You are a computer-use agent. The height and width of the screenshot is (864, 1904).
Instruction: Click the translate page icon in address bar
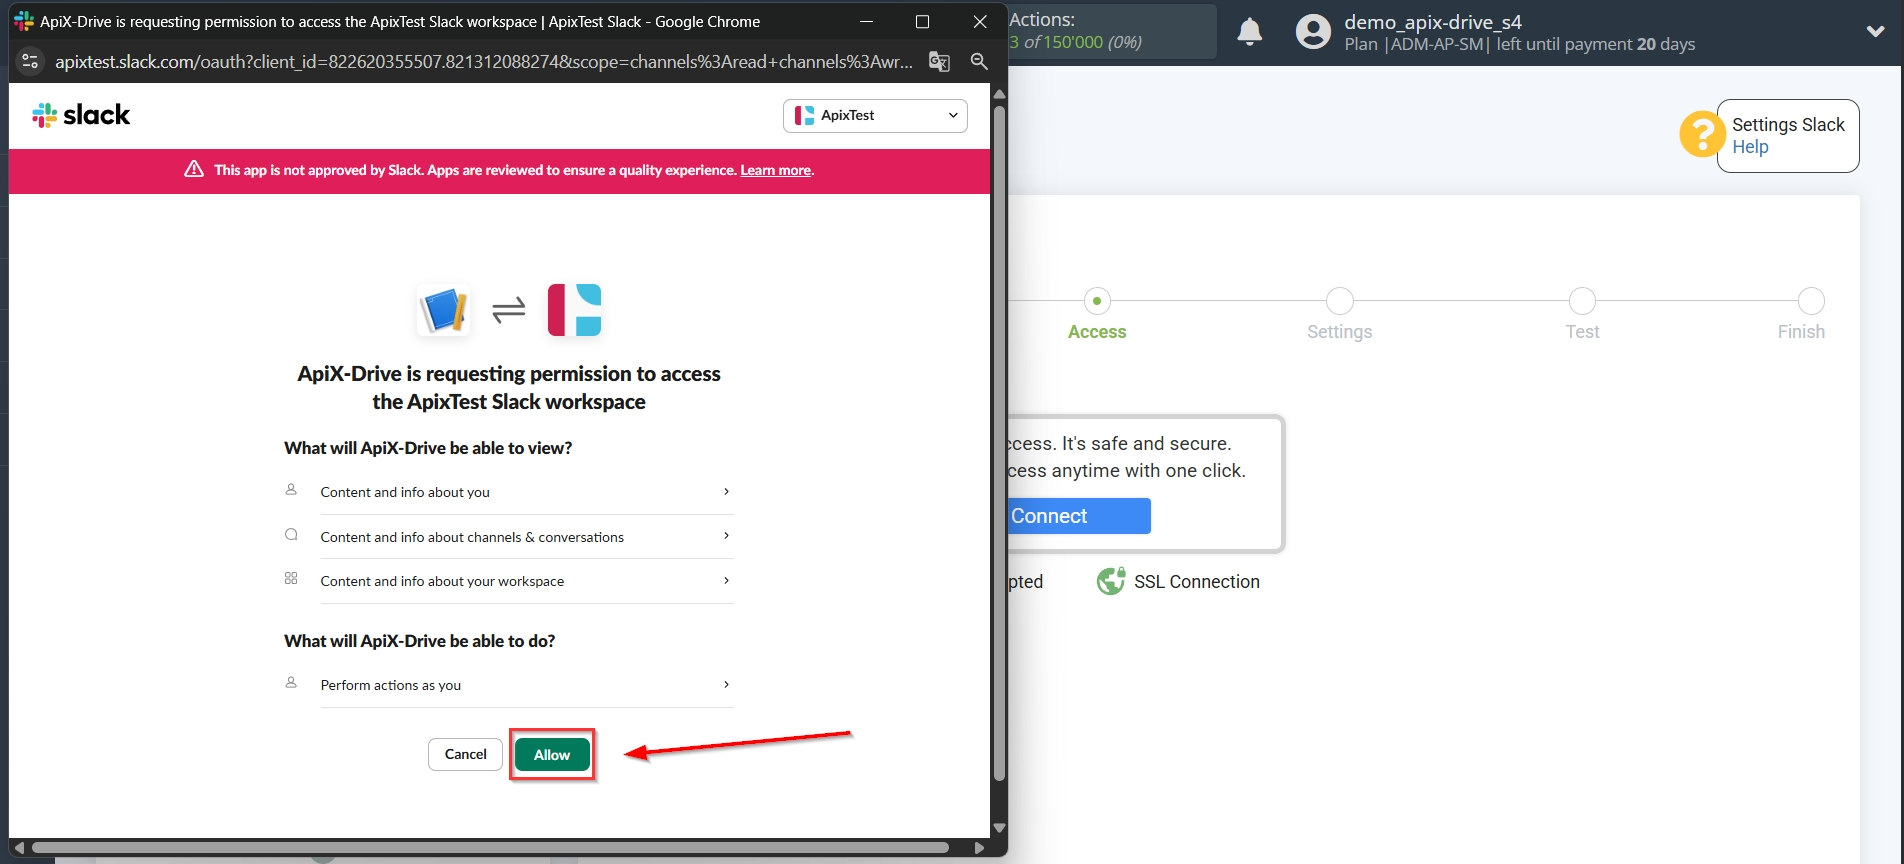939,62
